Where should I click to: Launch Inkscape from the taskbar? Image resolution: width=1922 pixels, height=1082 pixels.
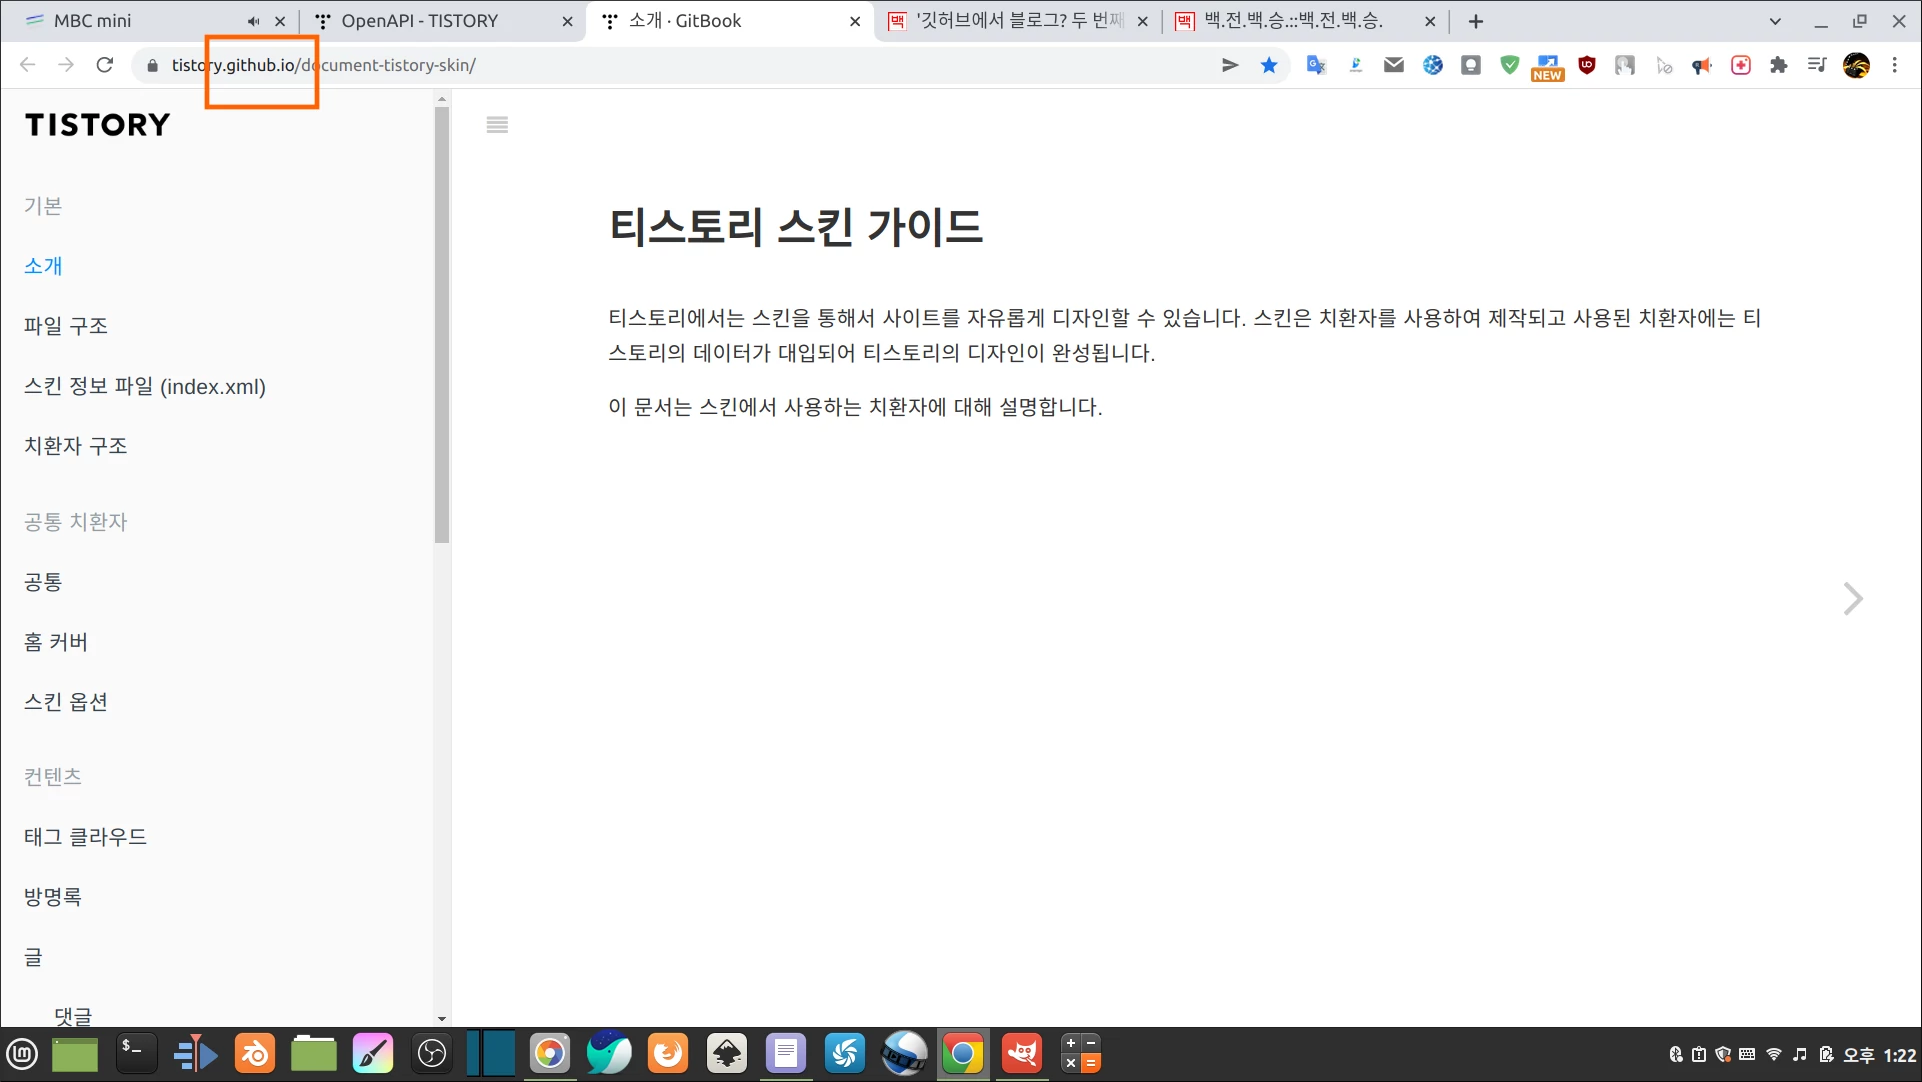click(727, 1053)
